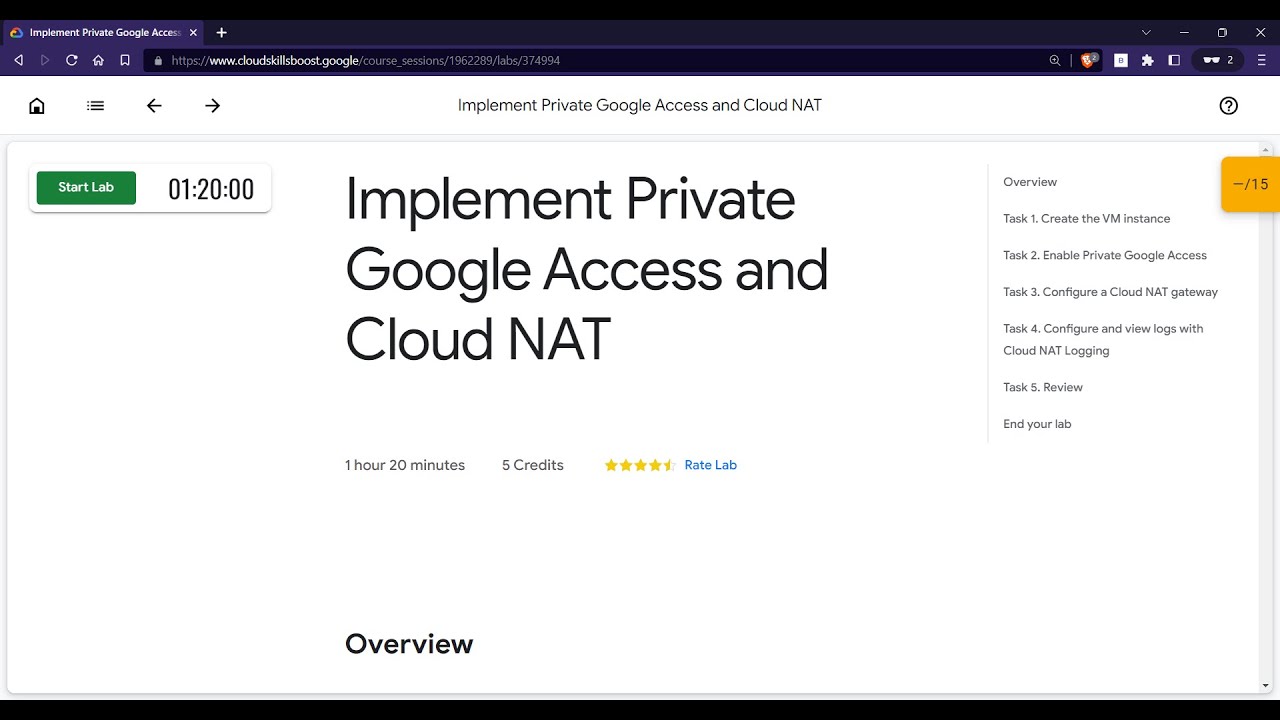Image resolution: width=1280 pixels, height=720 pixels.
Task: Bookmark this page
Action: pos(125,60)
